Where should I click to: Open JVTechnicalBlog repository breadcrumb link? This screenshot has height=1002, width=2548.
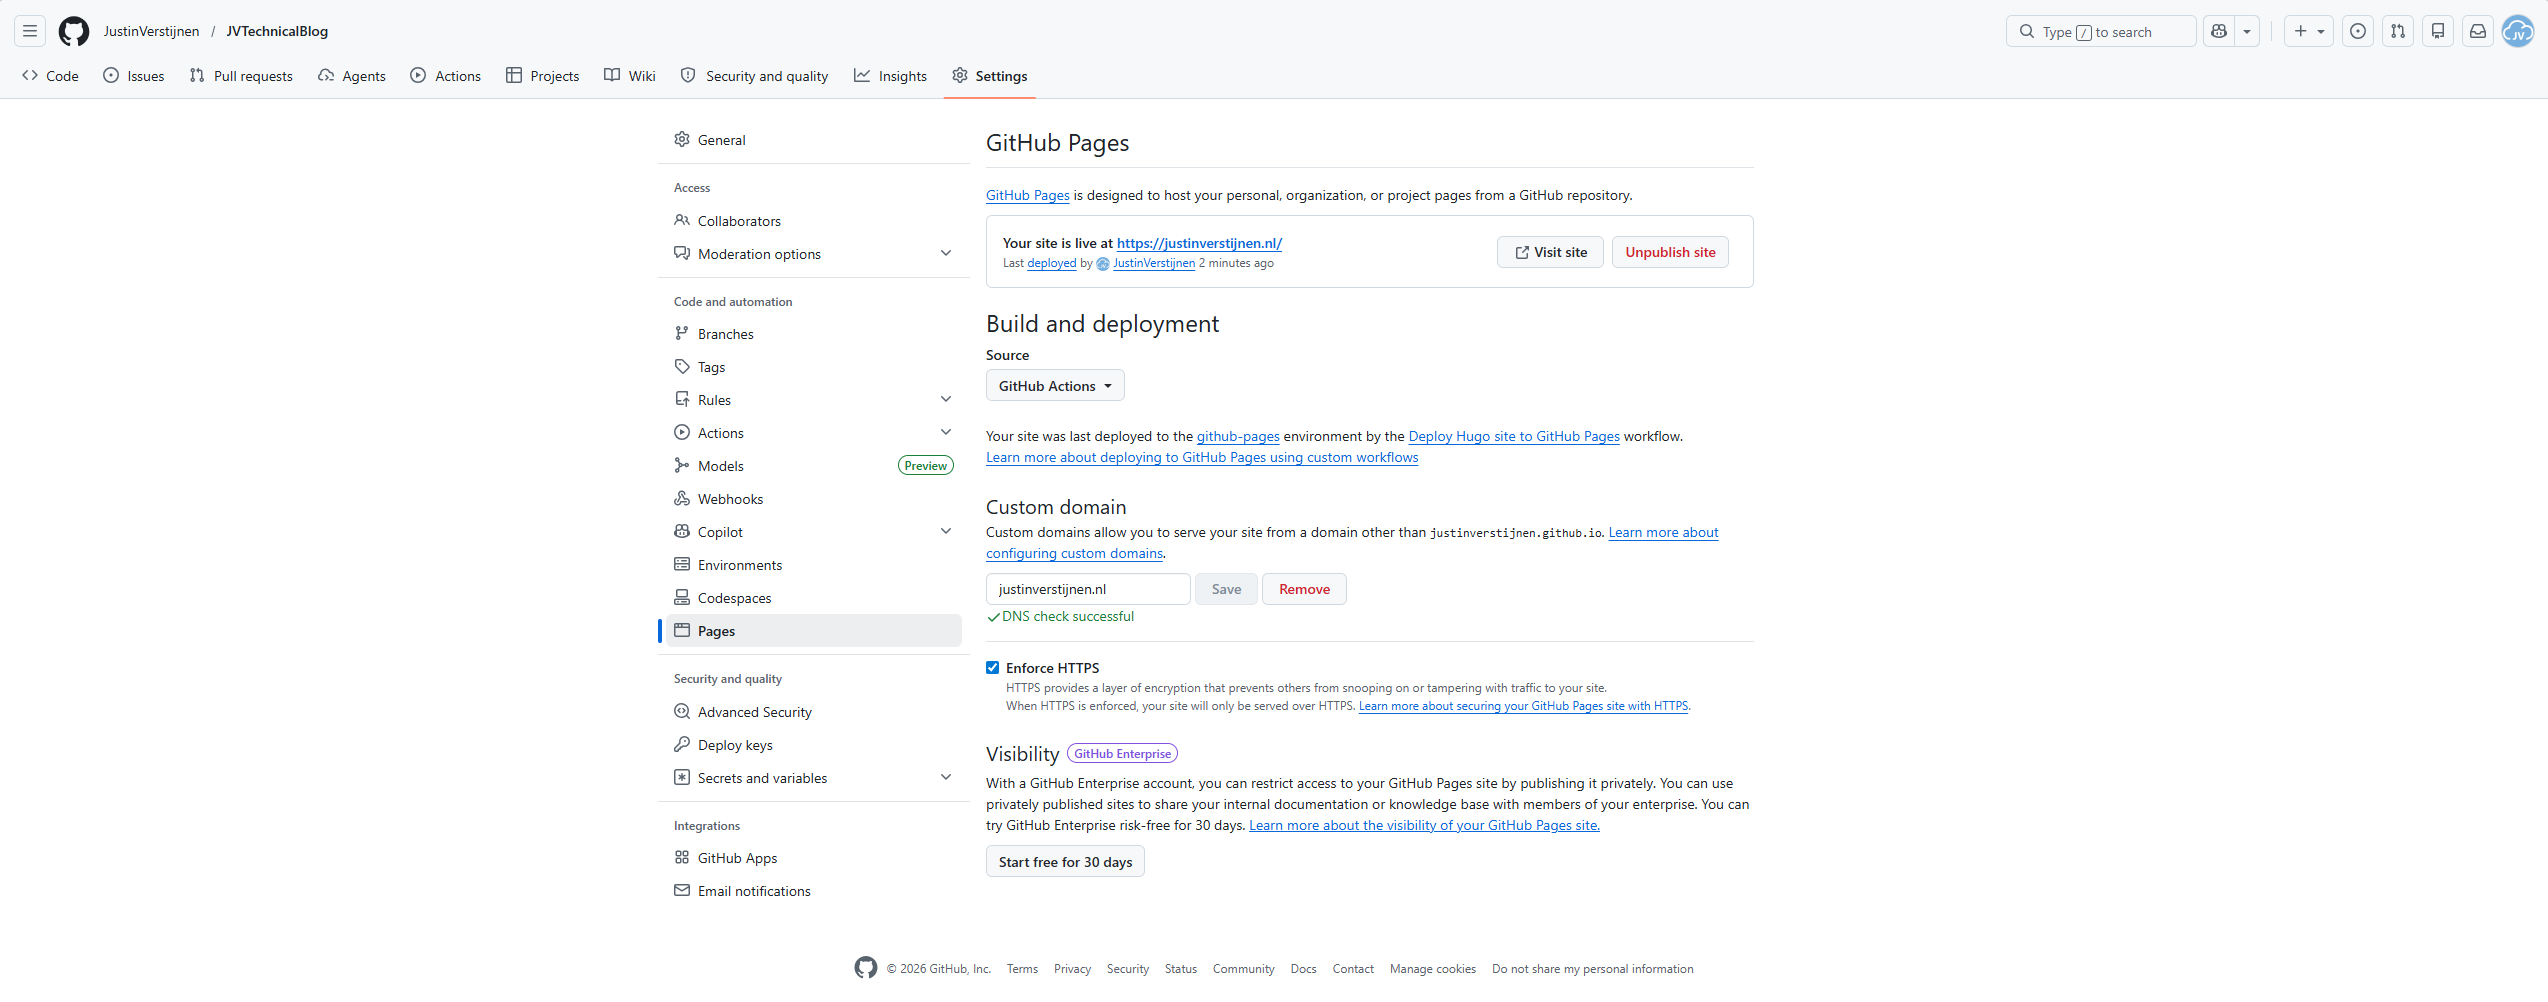pyautogui.click(x=277, y=31)
